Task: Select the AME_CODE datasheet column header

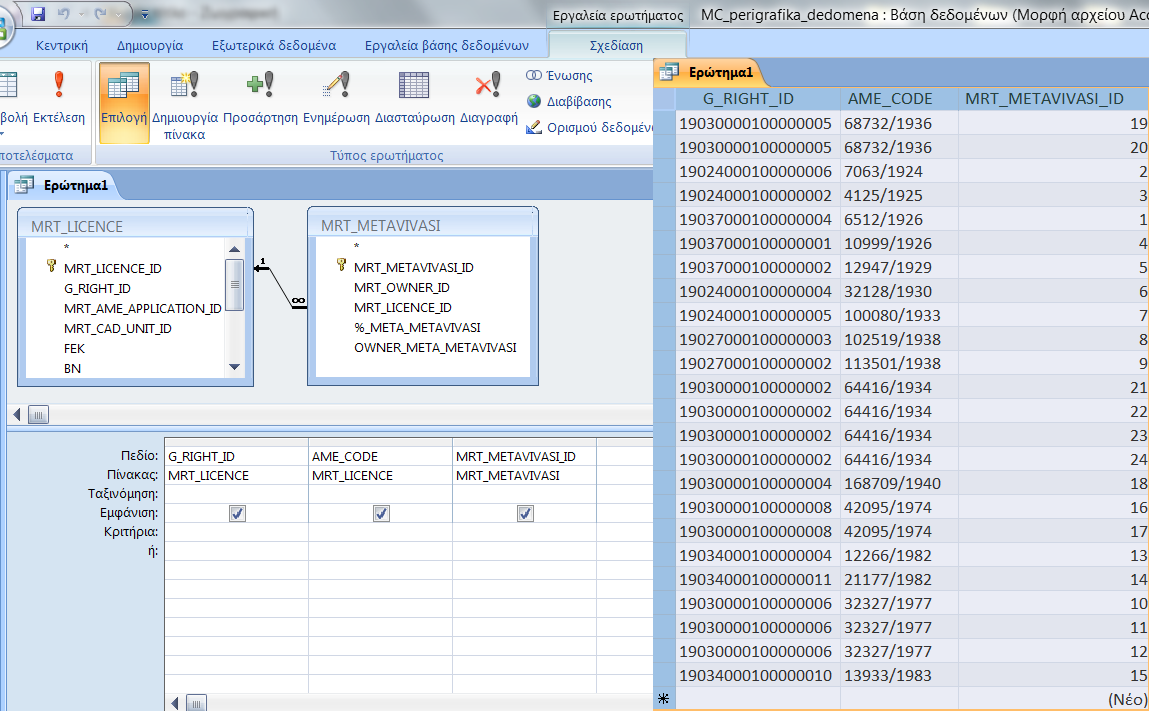Action: point(898,99)
